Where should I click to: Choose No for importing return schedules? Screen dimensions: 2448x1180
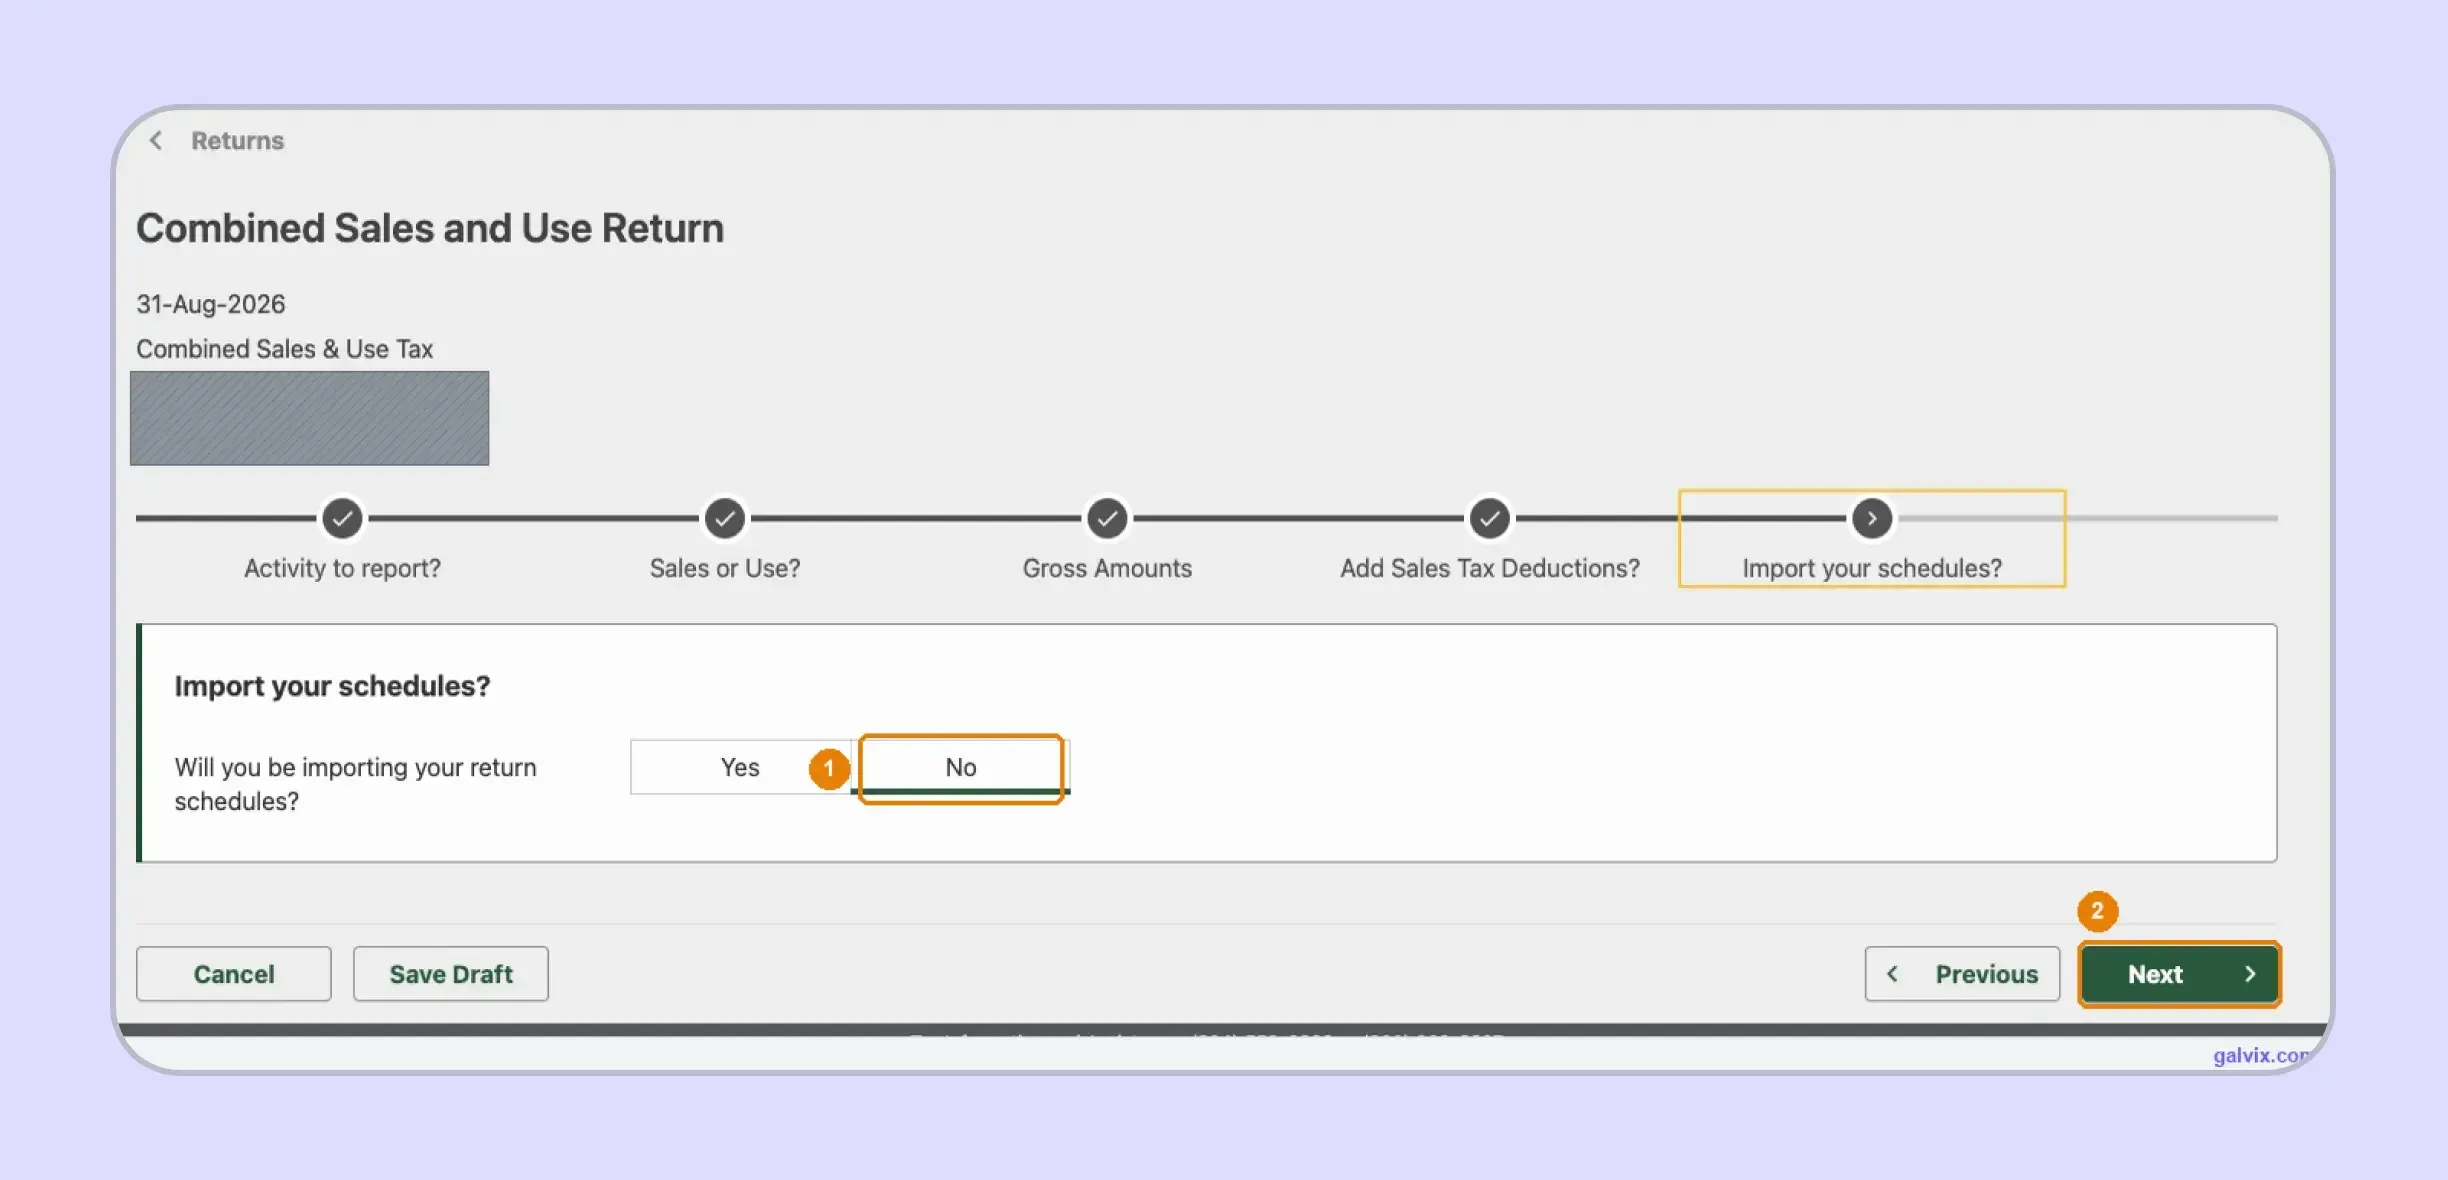pyautogui.click(x=961, y=767)
